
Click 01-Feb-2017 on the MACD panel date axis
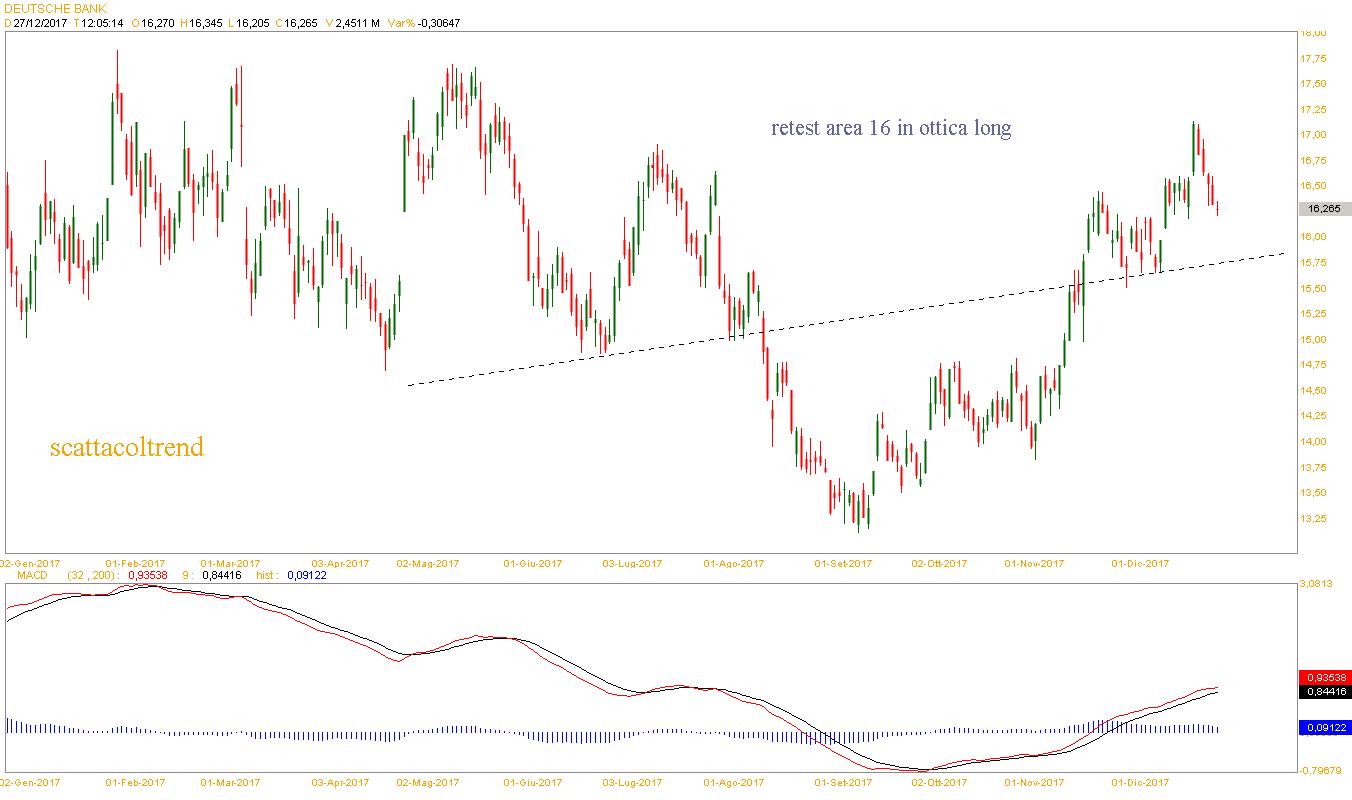135,782
